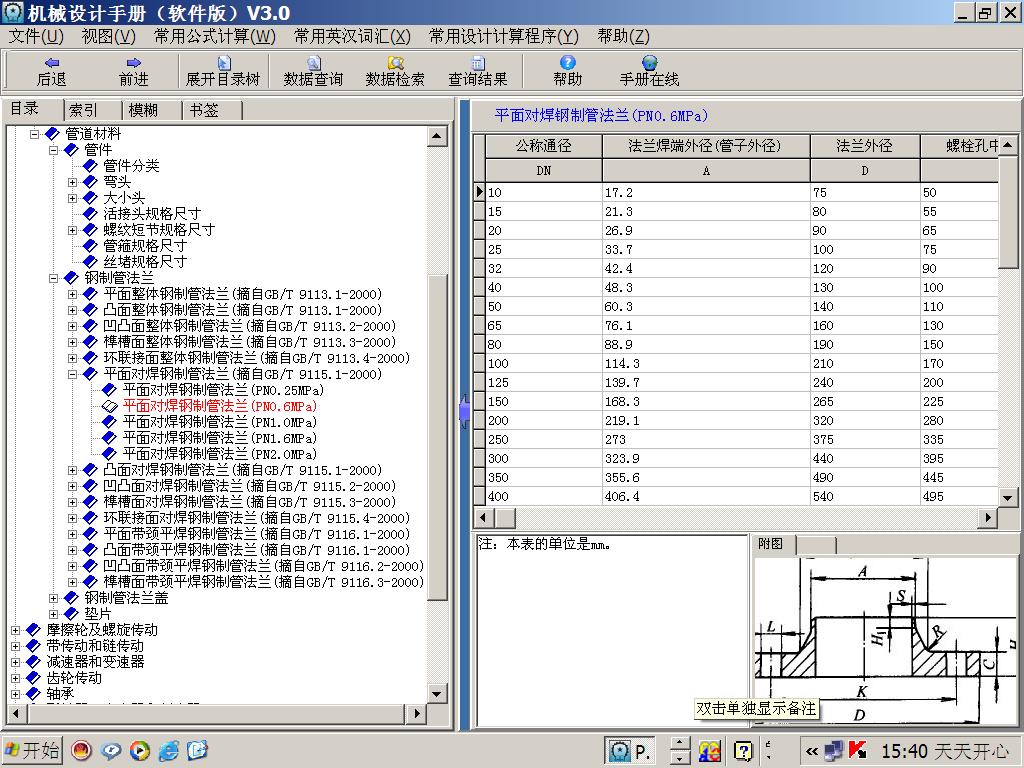Switch to the 书签 tab
This screenshot has width=1024, height=768.
(x=212, y=110)
